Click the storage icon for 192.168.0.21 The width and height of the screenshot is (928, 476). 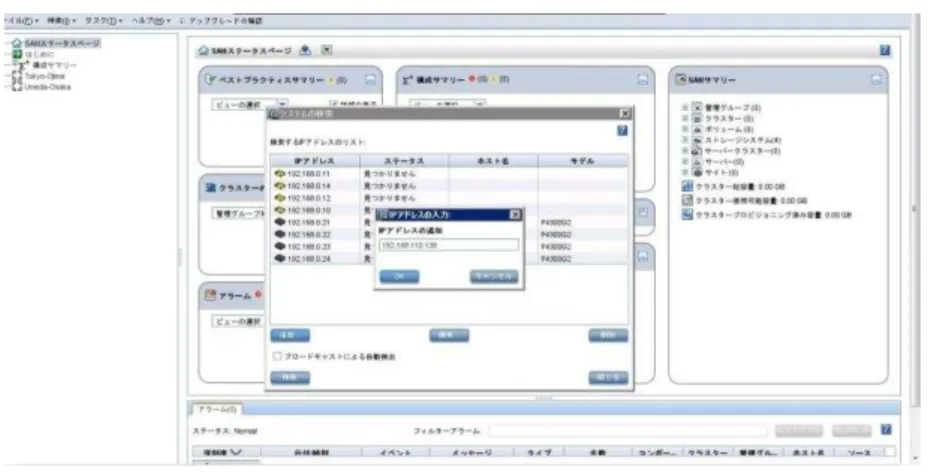coord(280,222)
